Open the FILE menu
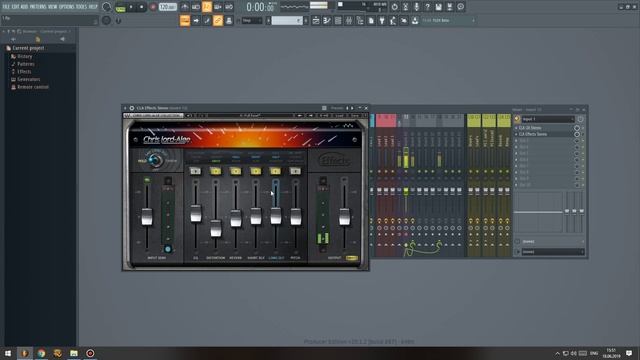The height and width of the screenshot is (360, 640). [x=6, y=7]
